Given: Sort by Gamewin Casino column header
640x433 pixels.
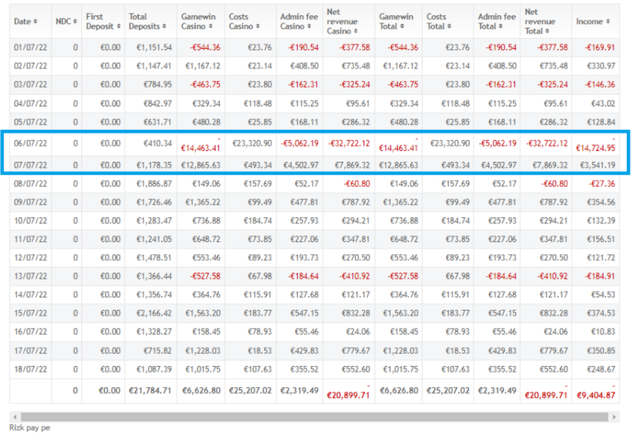Looking at the screenshot, I should tap(198, 22).
